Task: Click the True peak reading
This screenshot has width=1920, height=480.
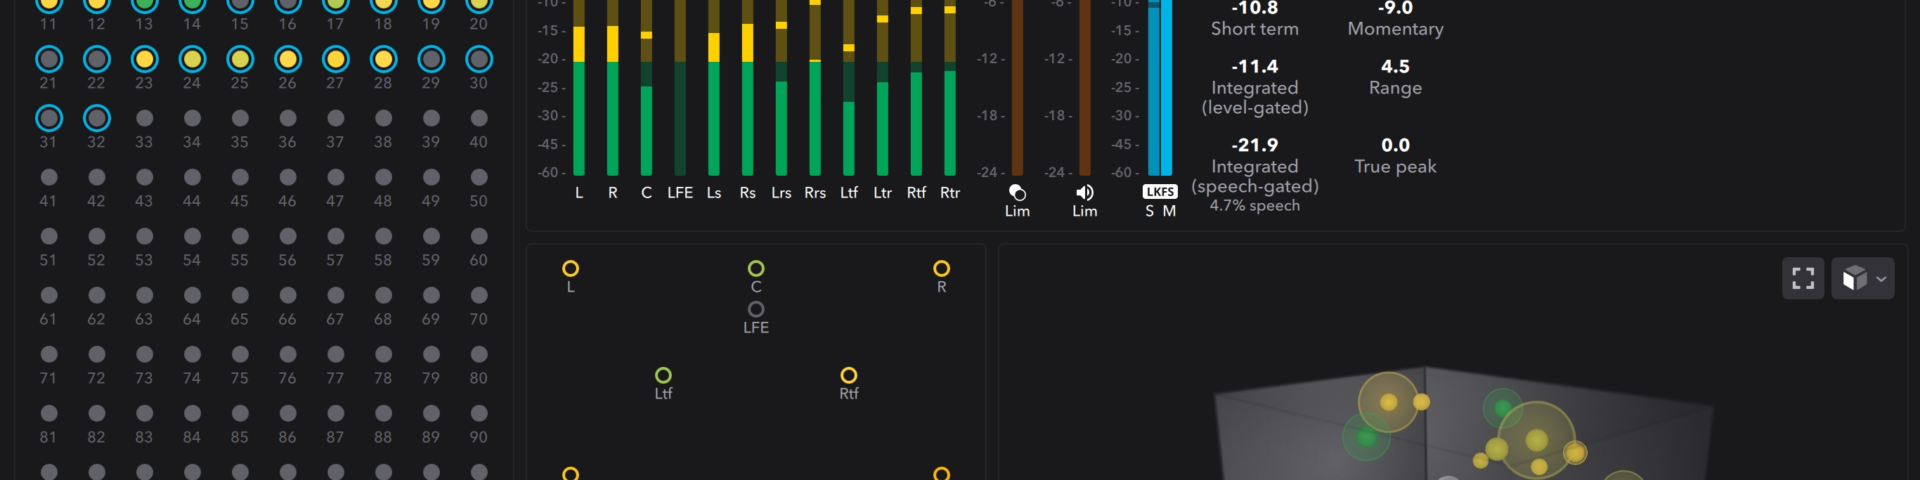Action: click(1395, 146)
